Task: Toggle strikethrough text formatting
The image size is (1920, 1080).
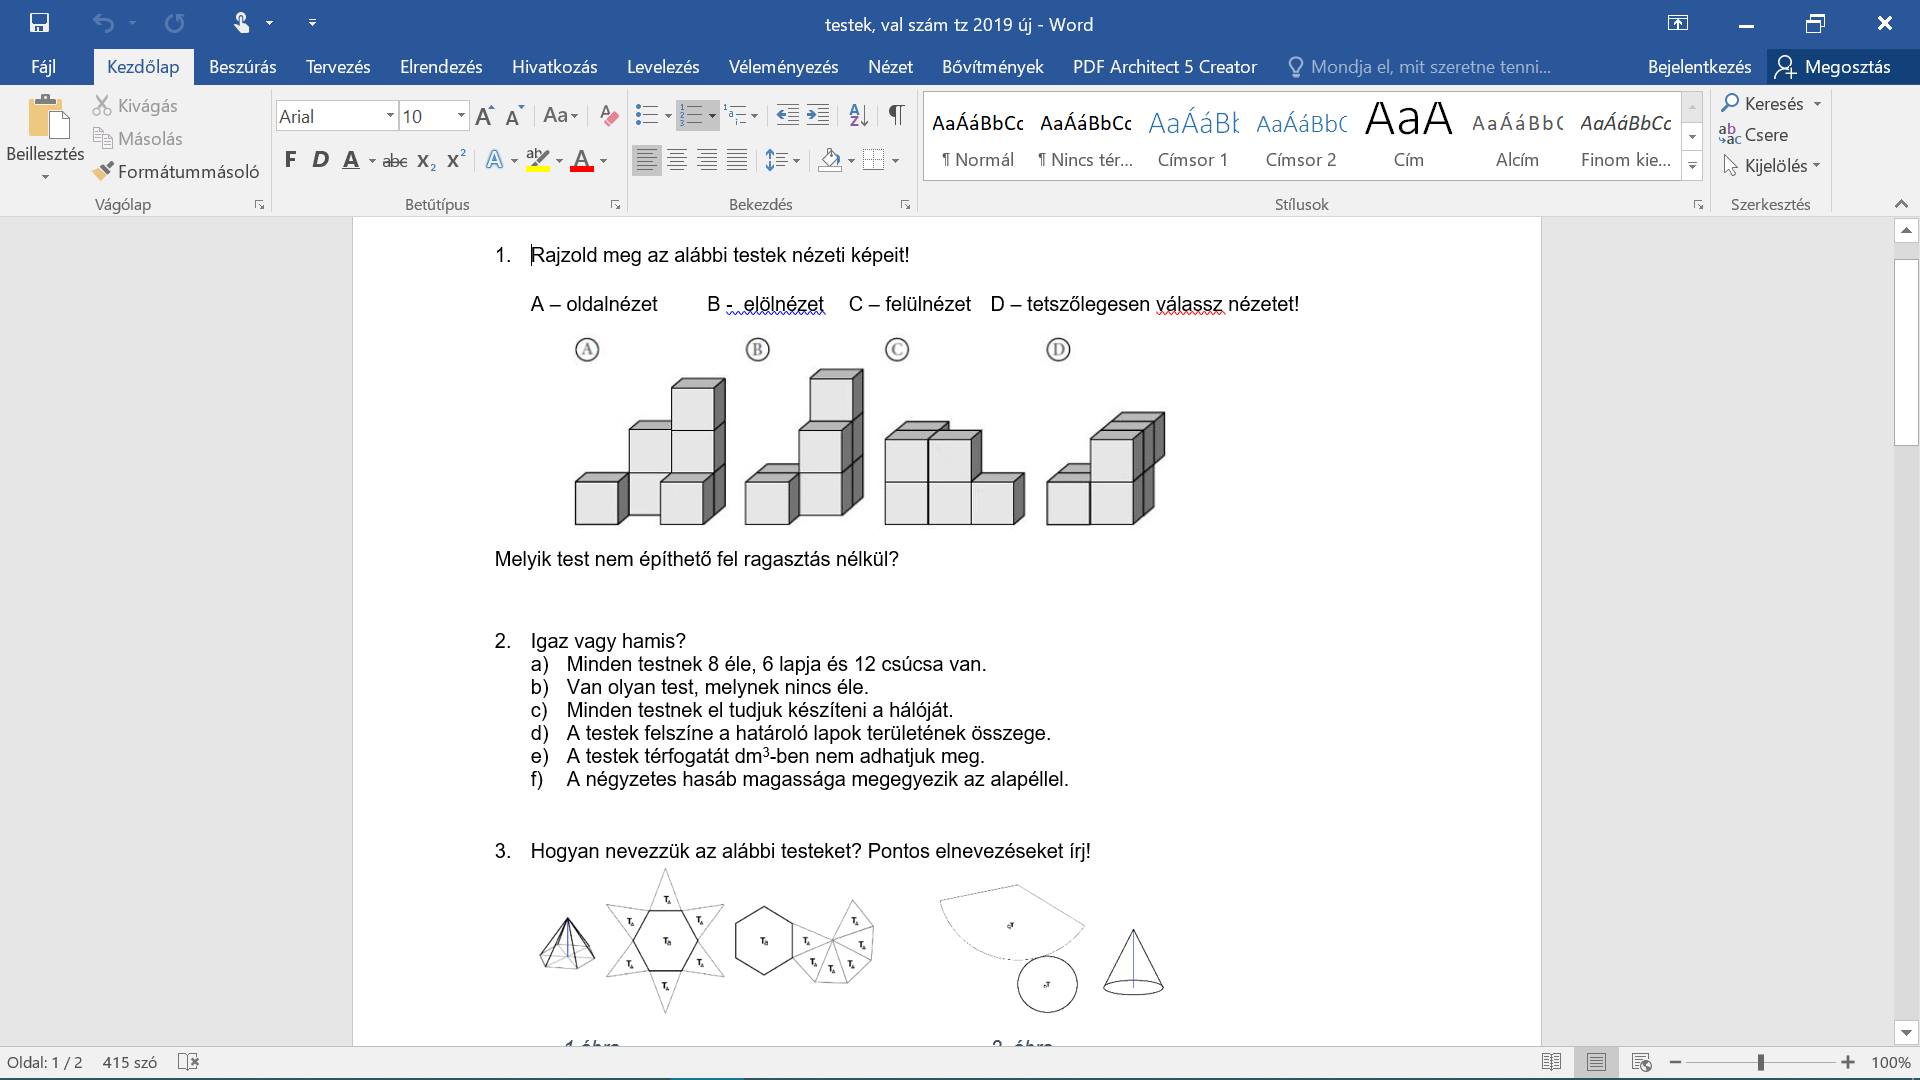Action: point(394,160)
